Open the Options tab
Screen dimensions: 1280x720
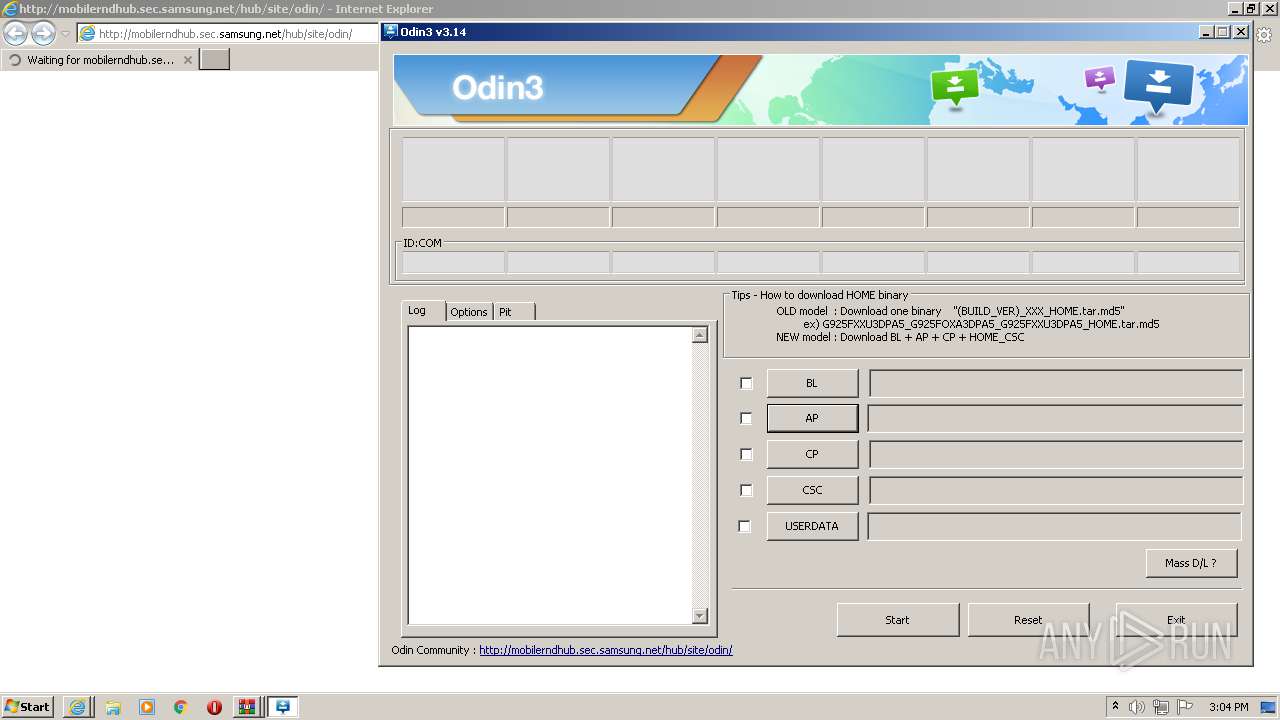469,312
